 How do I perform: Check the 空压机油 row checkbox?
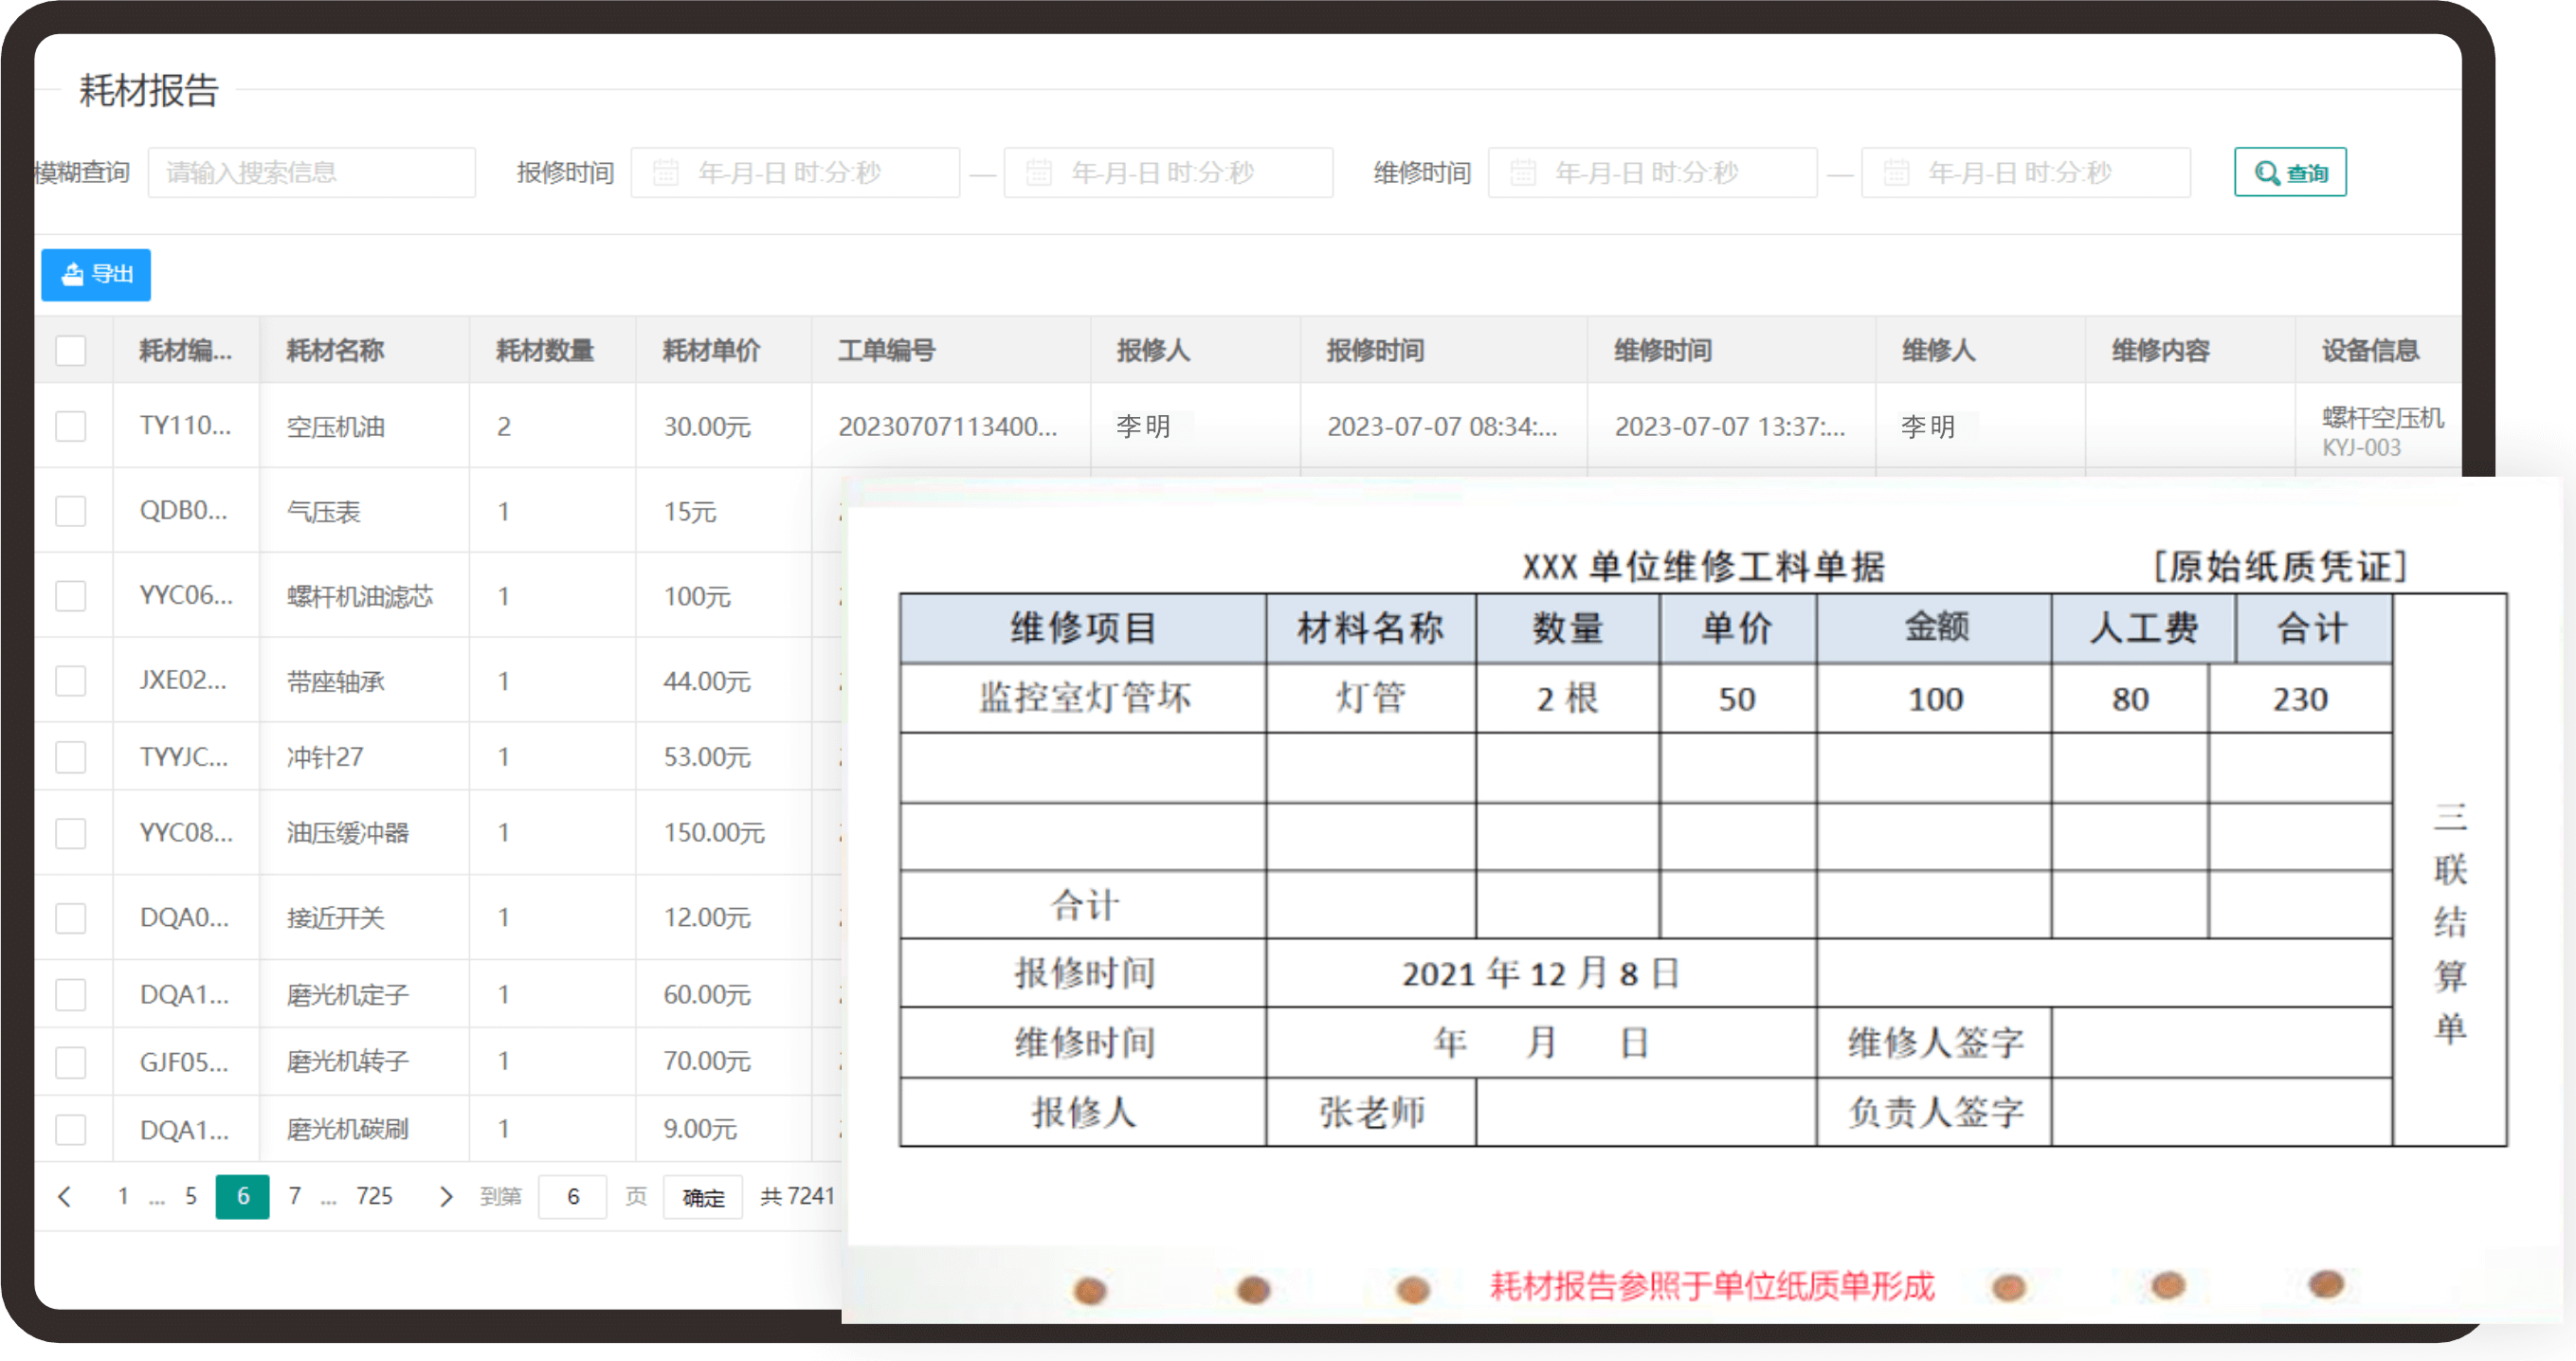[71, 427]
